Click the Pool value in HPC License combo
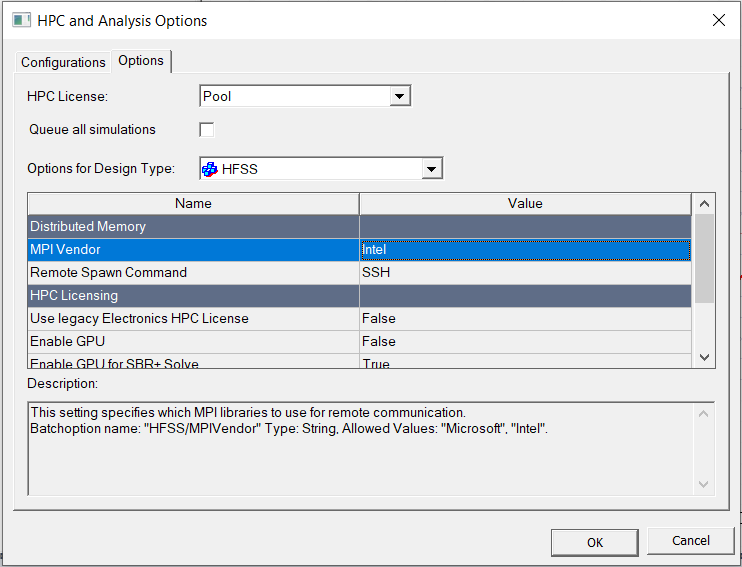This screenshot has width=742, height=567. point(295,97)
